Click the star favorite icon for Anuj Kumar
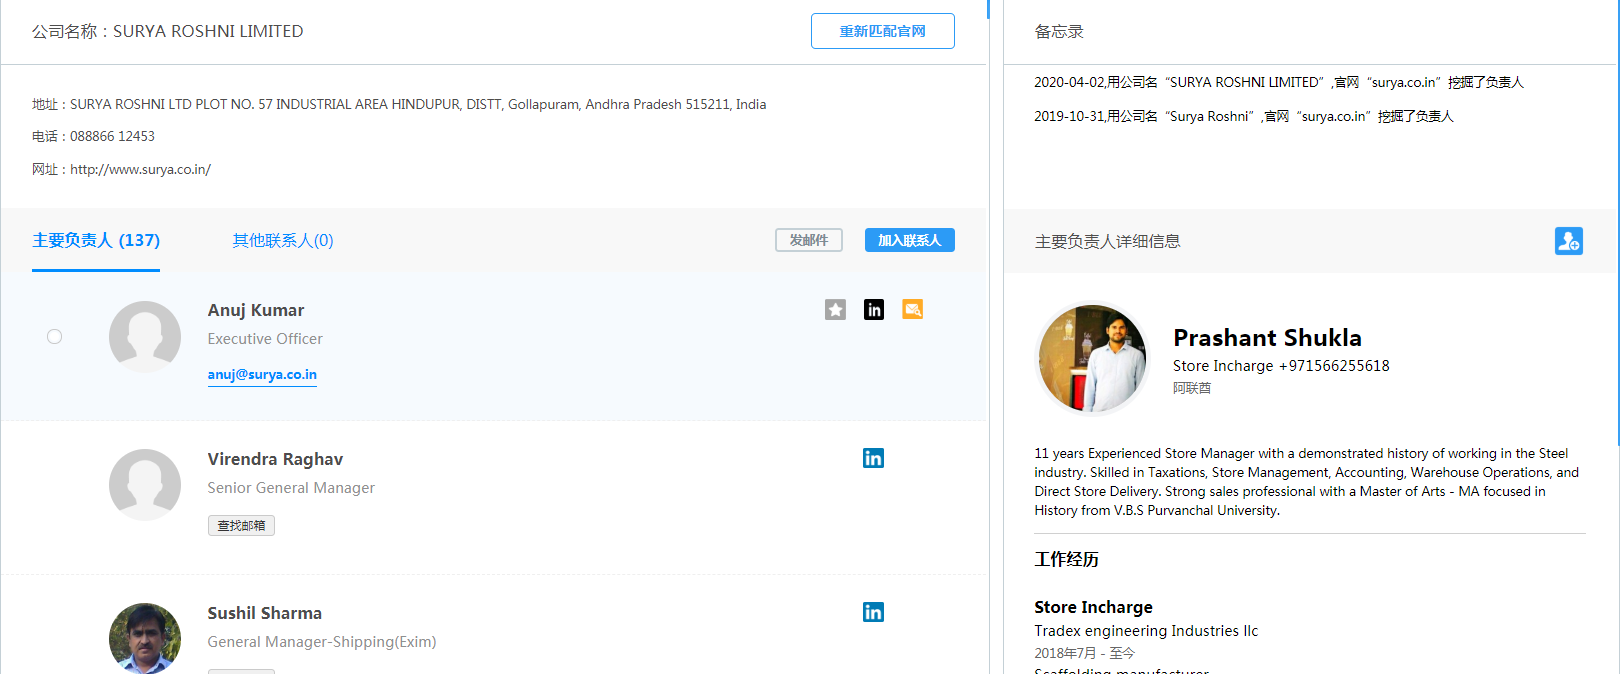Screen dimensions: 1622x674 pos(835,310)
